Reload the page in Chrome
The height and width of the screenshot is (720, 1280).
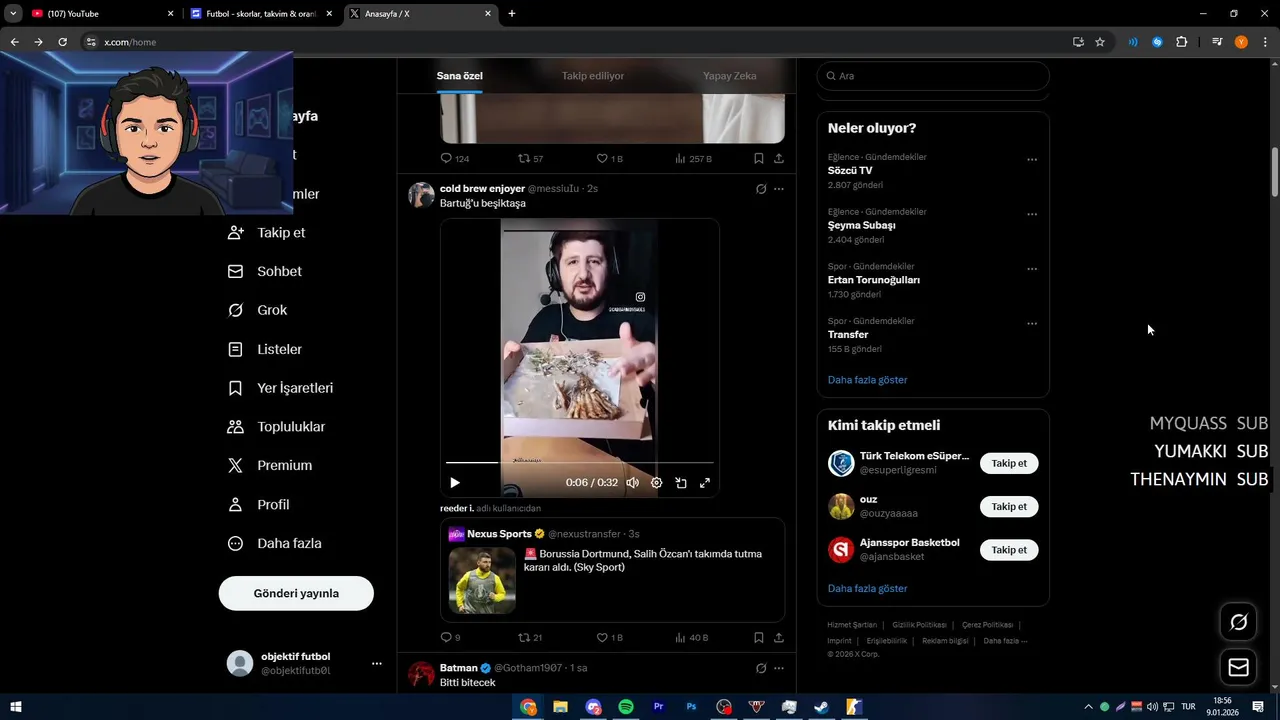(62, 42)
